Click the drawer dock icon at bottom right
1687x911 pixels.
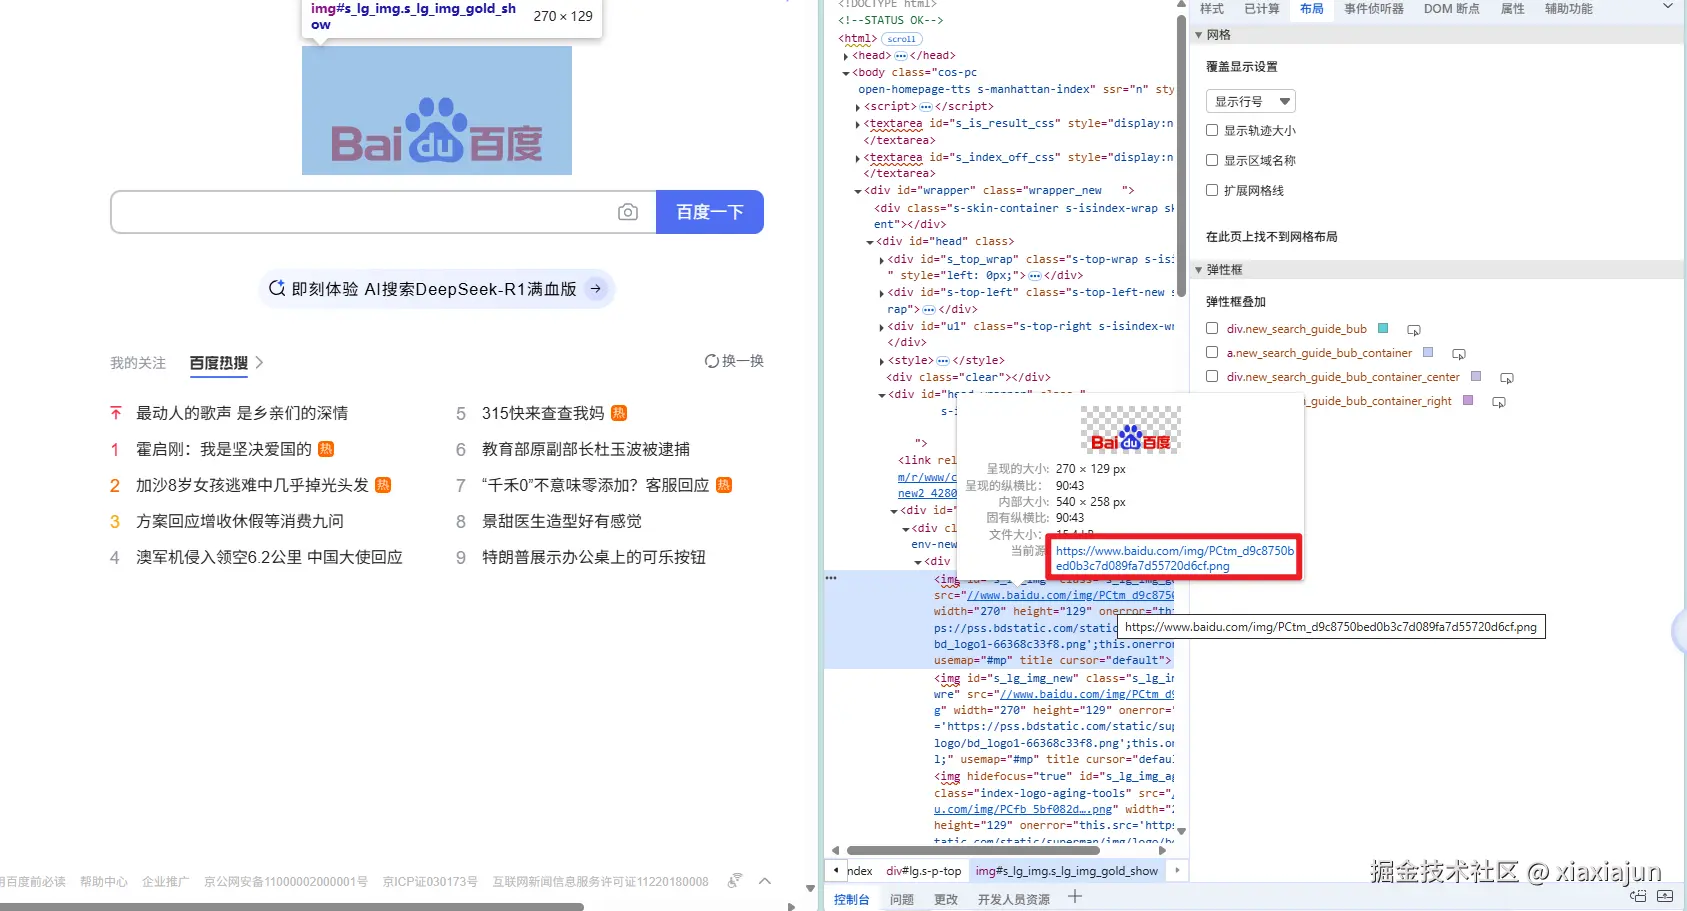1638,897
